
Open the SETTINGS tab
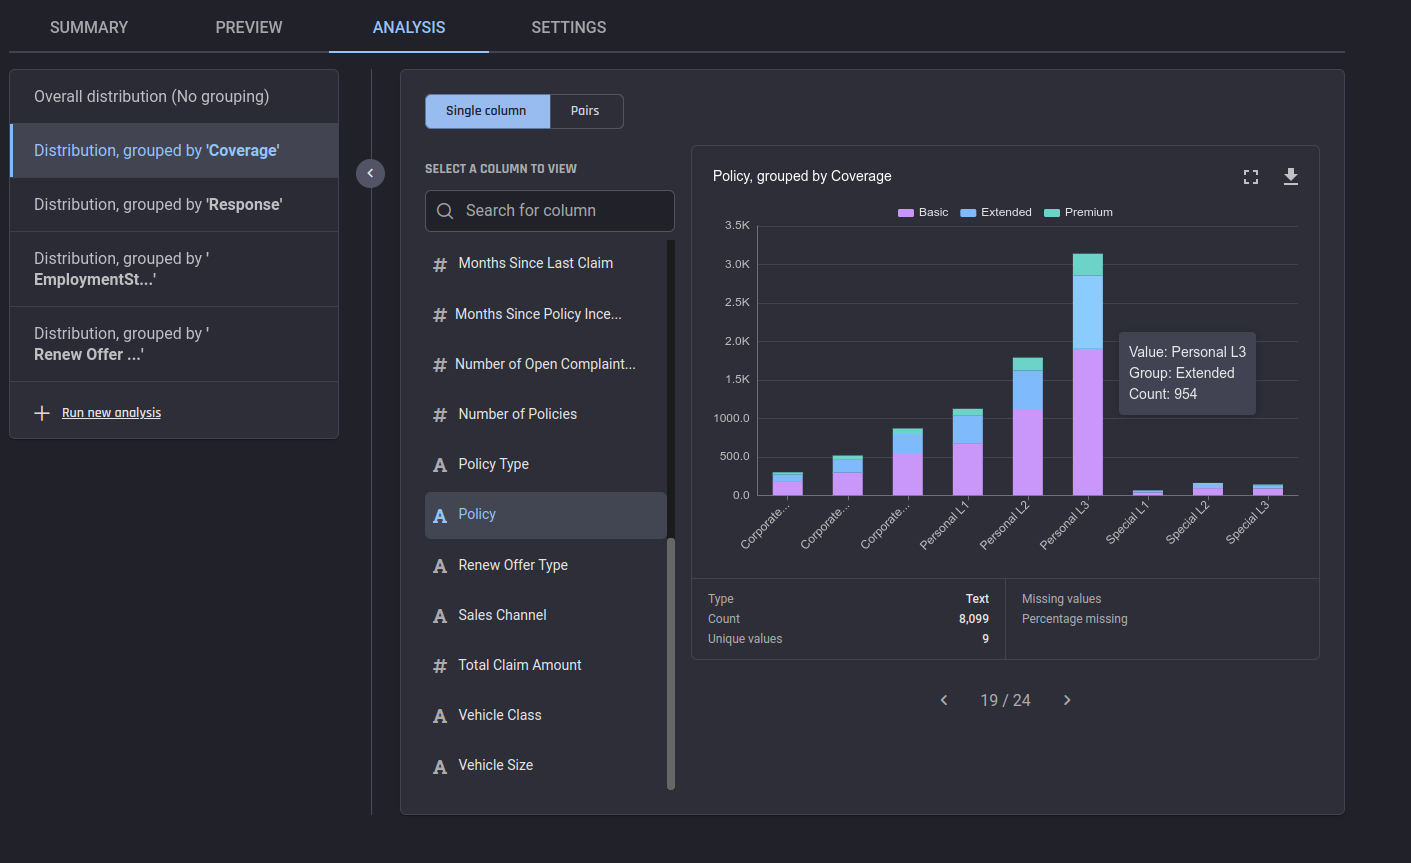coord(569,27)
